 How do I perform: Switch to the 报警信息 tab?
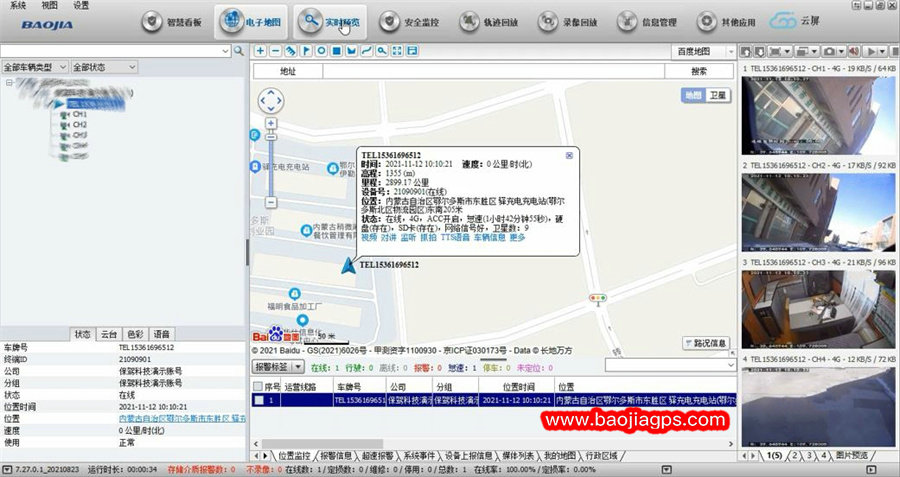point(336,455)
